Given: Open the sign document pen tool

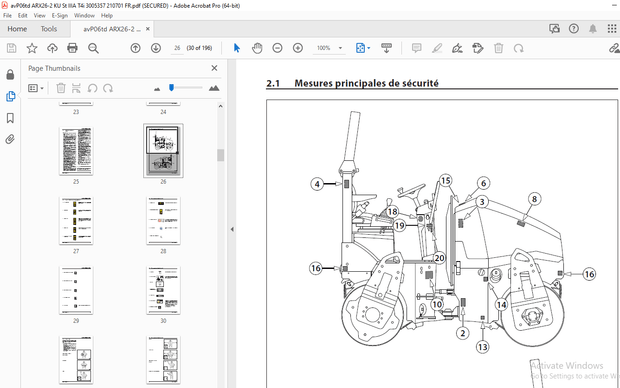Looking at the screenshot, I should (x=457, y=48).
